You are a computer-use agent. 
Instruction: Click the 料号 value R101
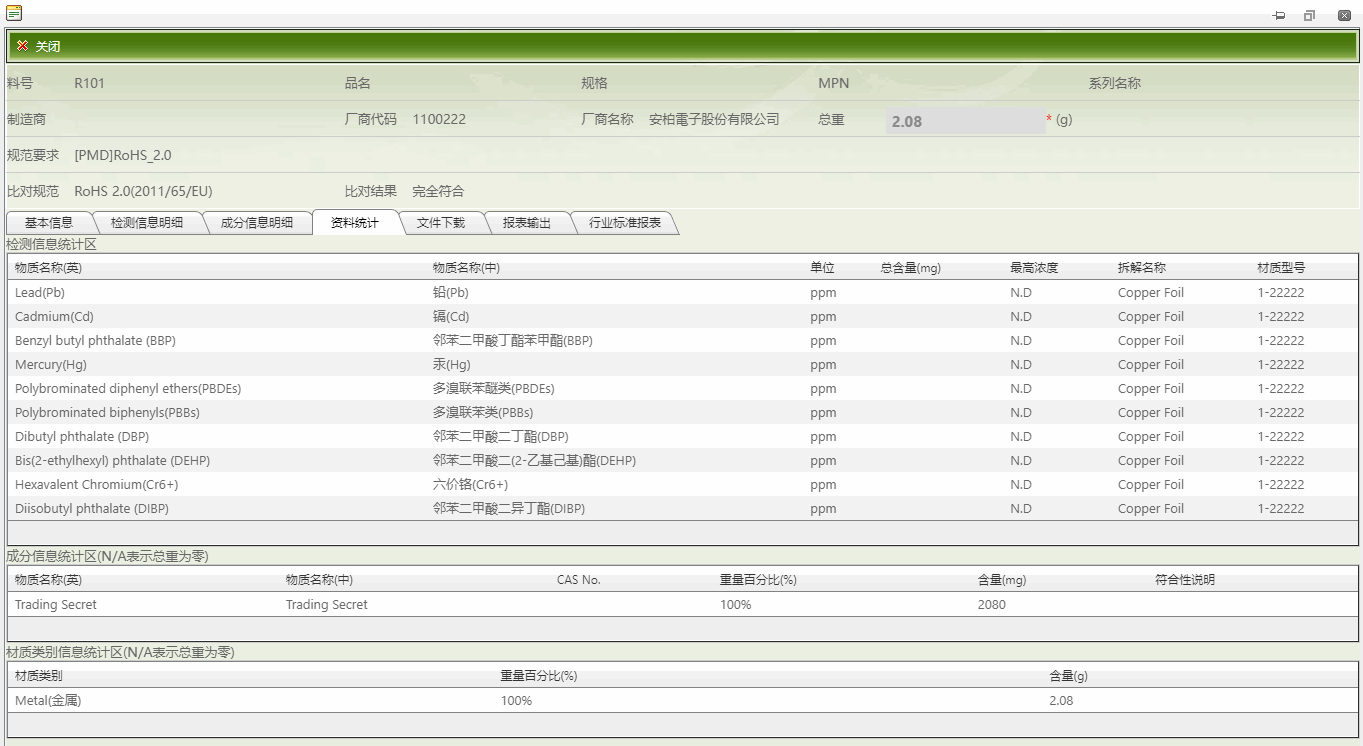[x=89, y=83]
